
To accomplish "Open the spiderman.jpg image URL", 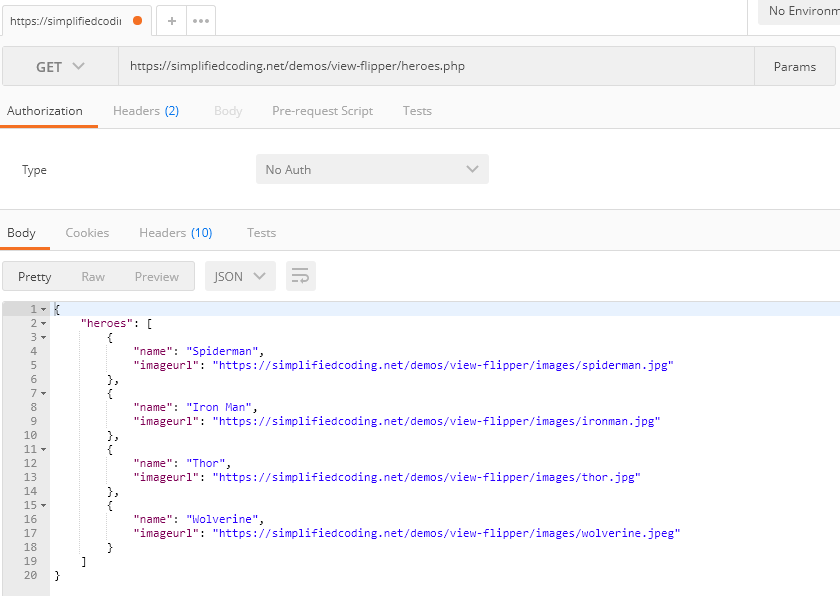I will pos(443,365).
